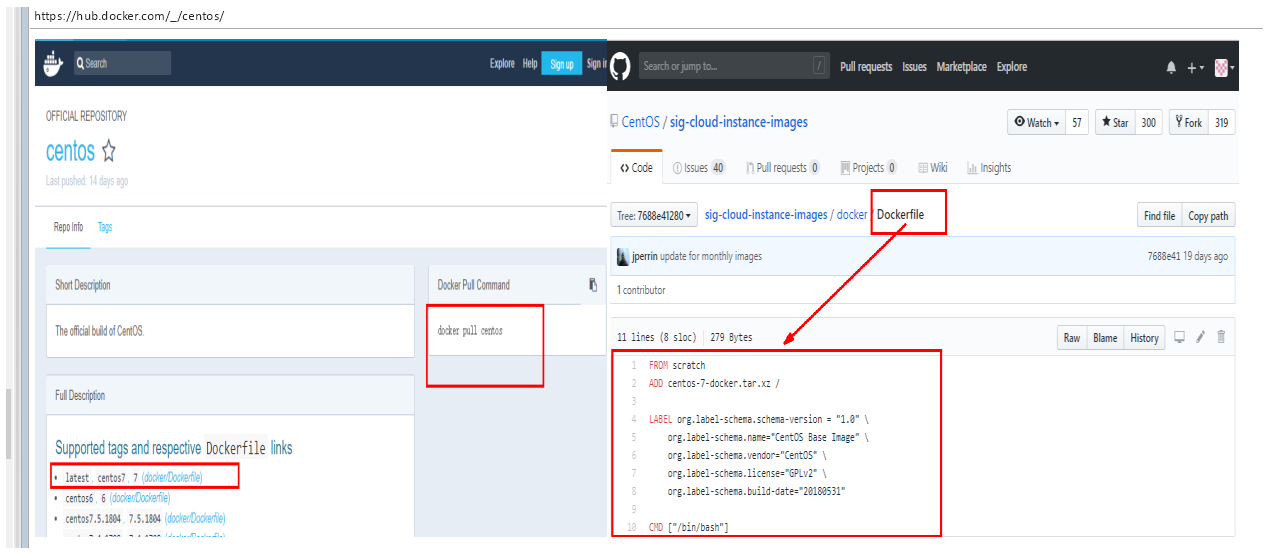The width and height of the screenshot is (1267, 553).
Task: Open the plus create-new dropdown
Action: [1195, 67]
